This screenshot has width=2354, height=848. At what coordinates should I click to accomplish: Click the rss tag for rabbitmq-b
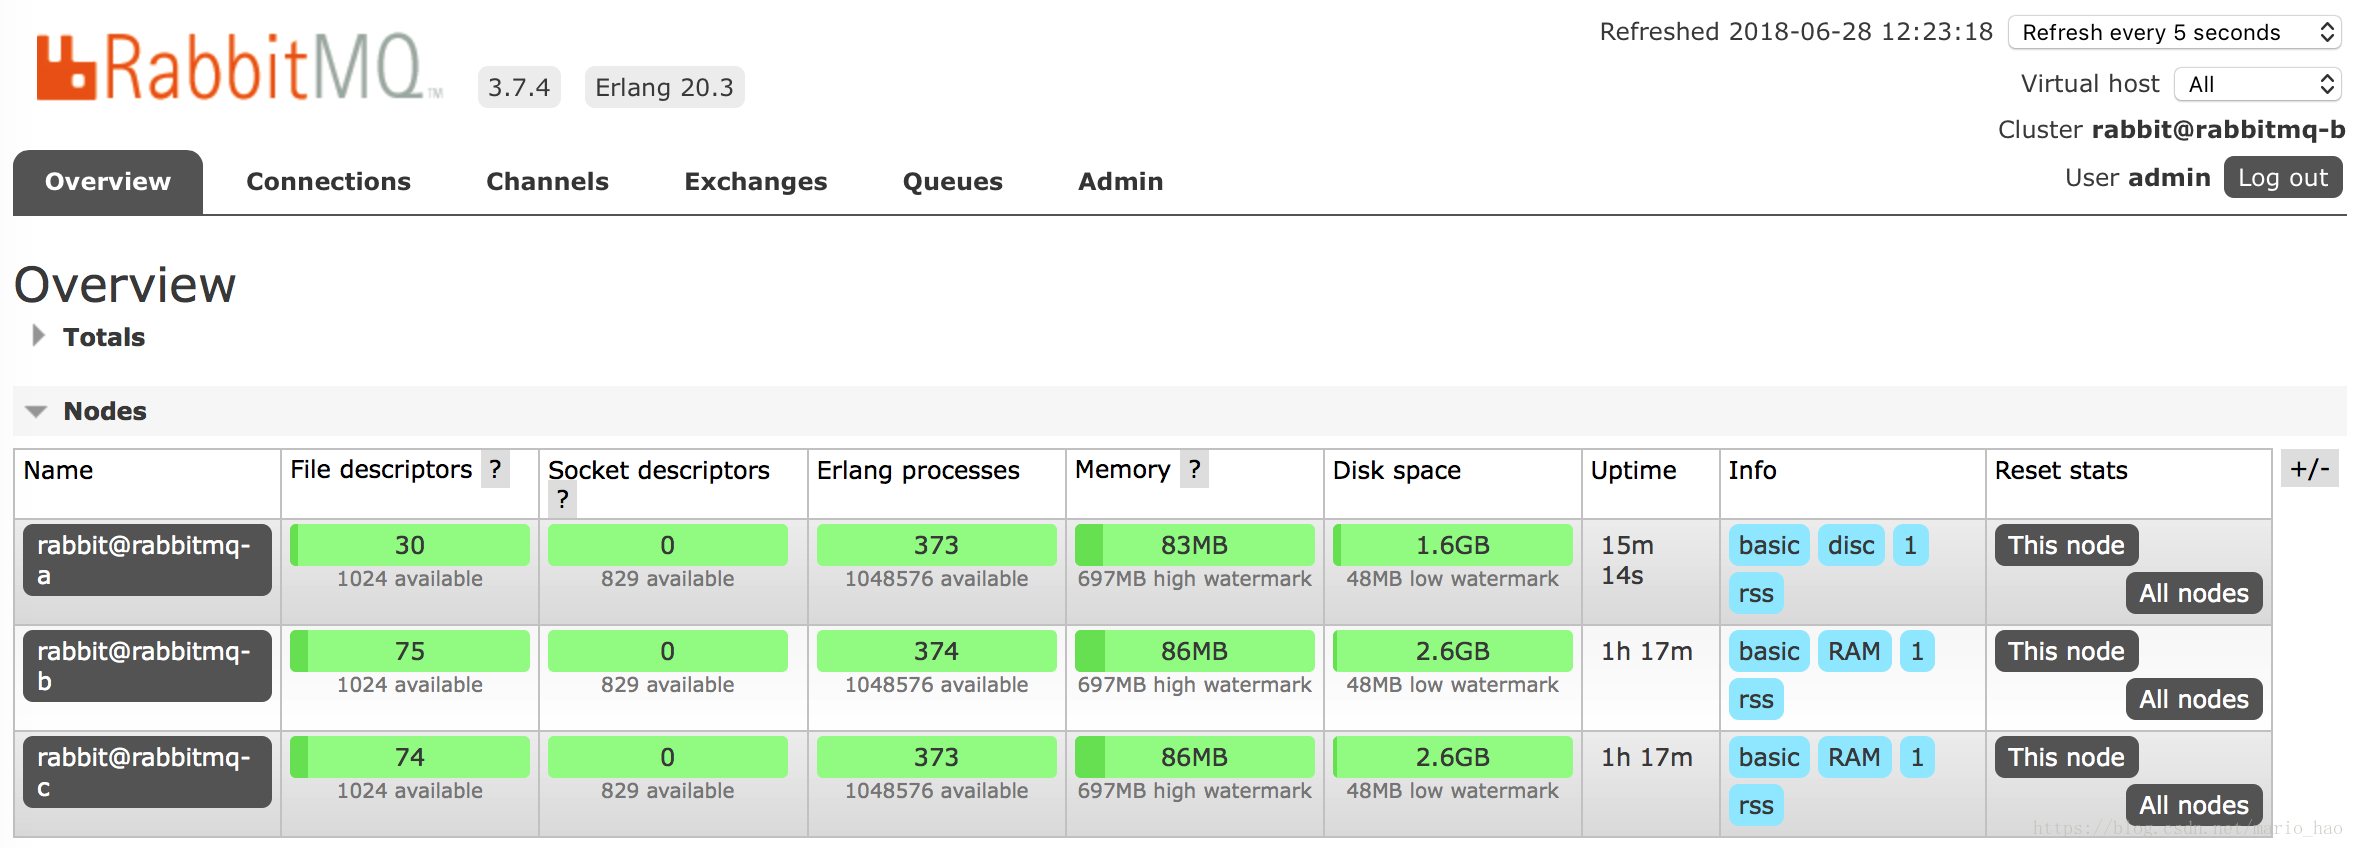click(1756, 699)
